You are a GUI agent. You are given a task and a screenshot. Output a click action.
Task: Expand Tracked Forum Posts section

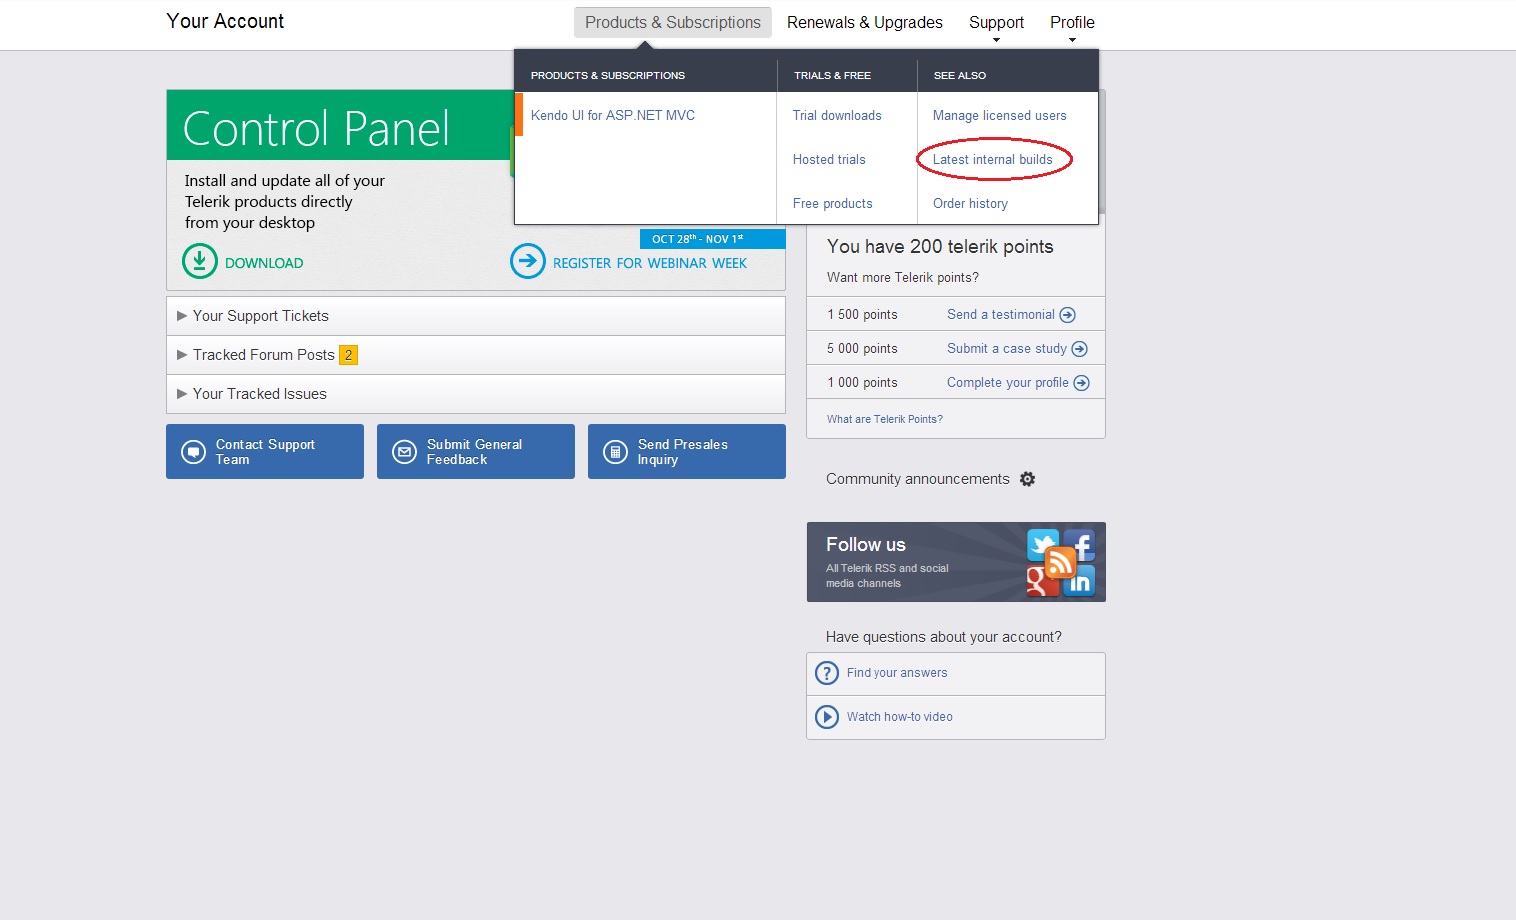pyautogui.click(x=476, y=355)
